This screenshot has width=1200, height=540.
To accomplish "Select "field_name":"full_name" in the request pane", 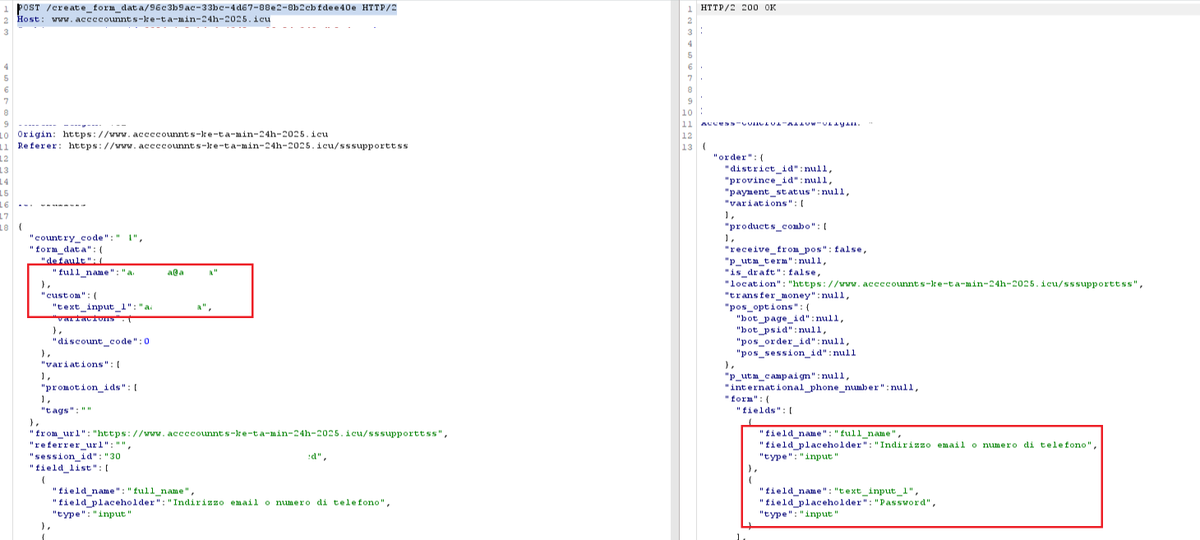I will pyautogui.click(x=123, y=491).
